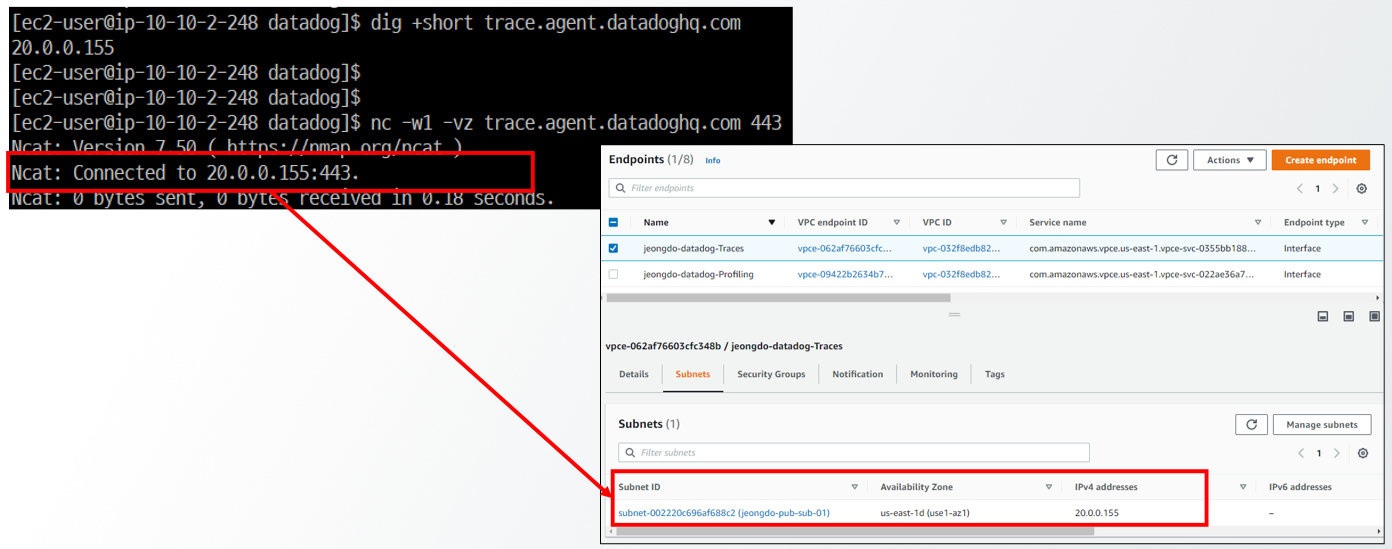Click us-east-1d (use1-az1) zone cell

(925, 513)
